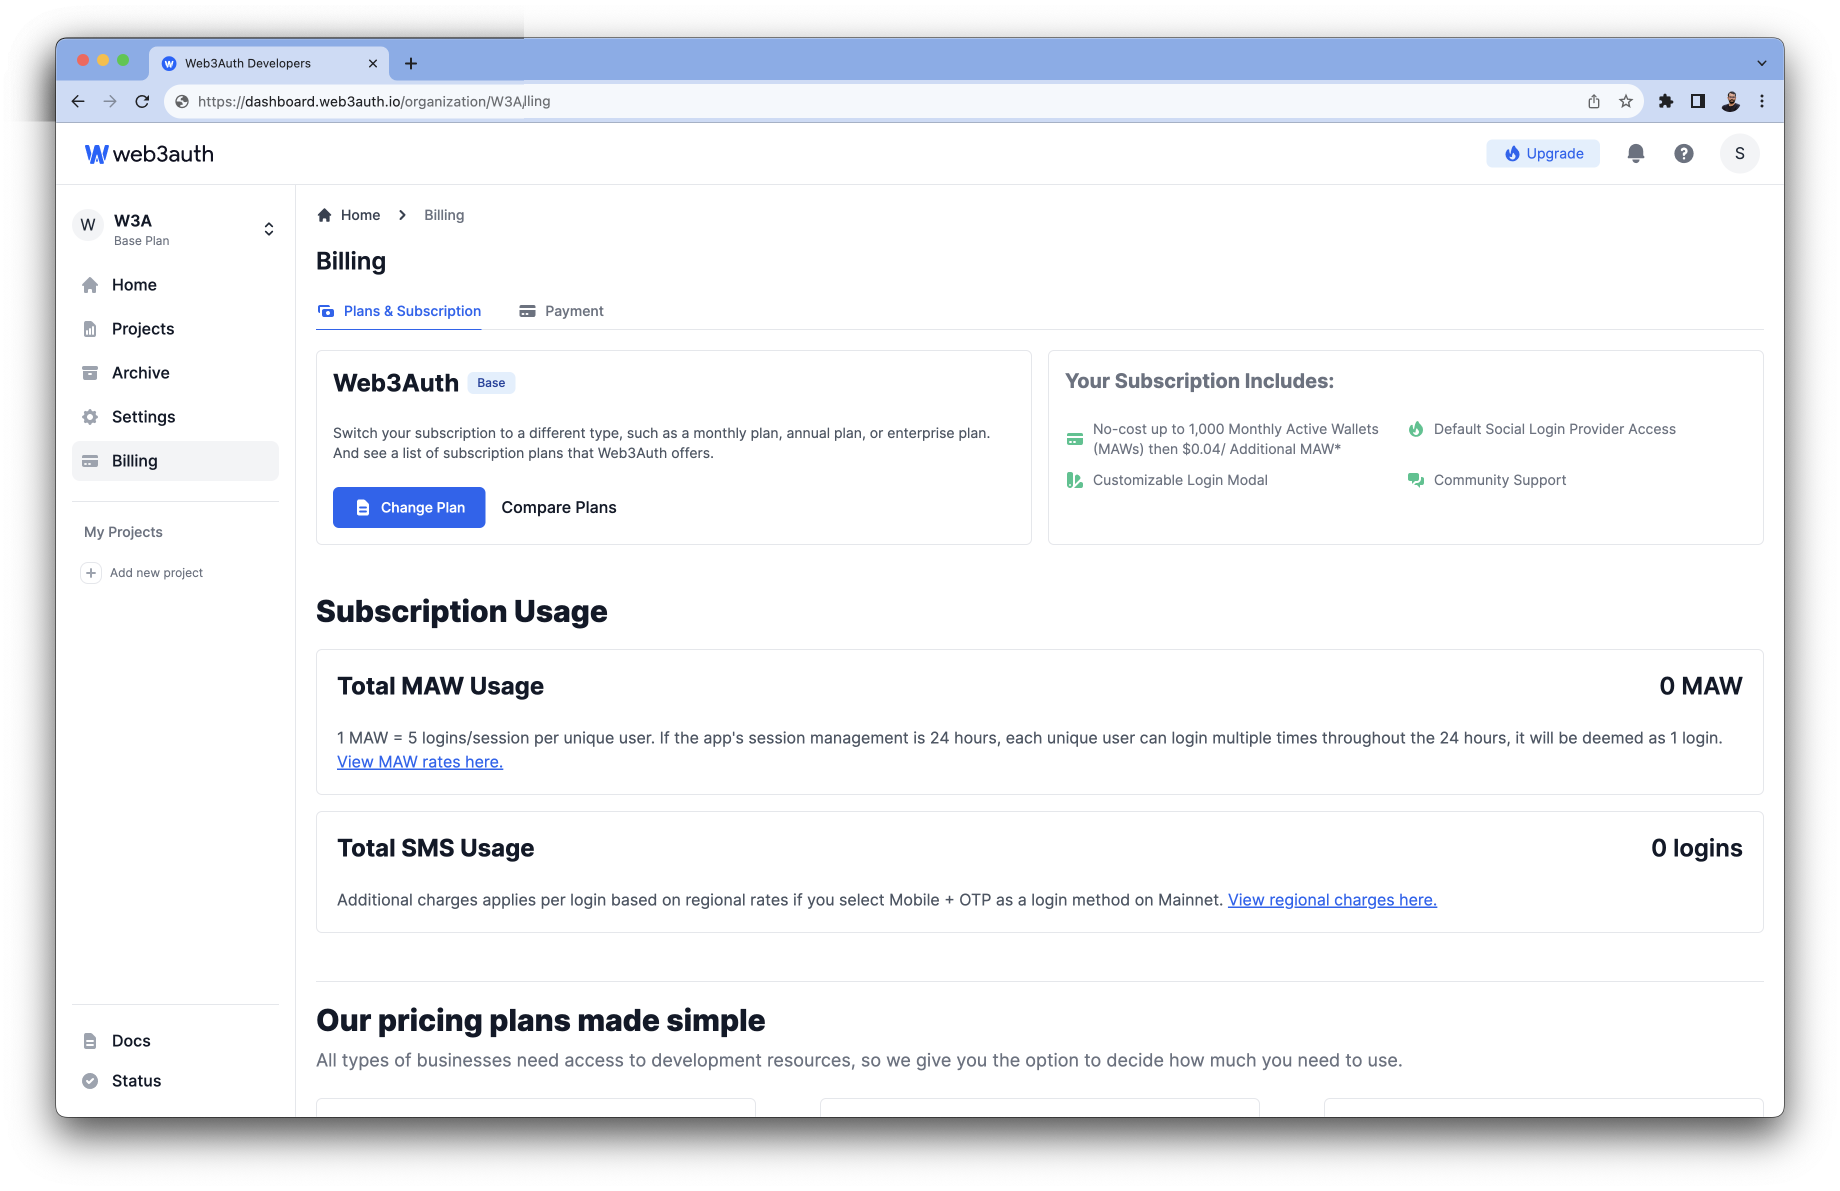
Task: Bookmark this page with star icon
Action: click(1626, 101)
